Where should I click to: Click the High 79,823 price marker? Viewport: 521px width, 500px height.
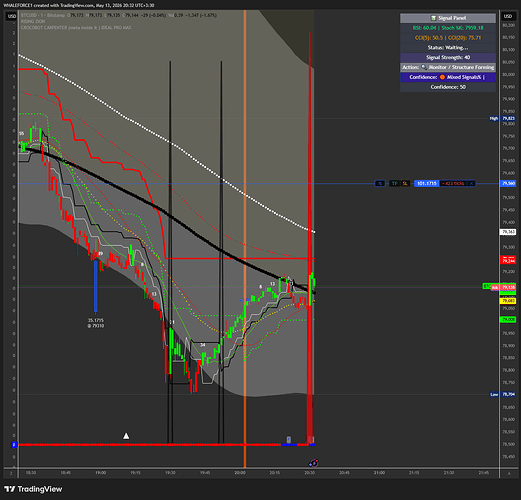point(503,118)
